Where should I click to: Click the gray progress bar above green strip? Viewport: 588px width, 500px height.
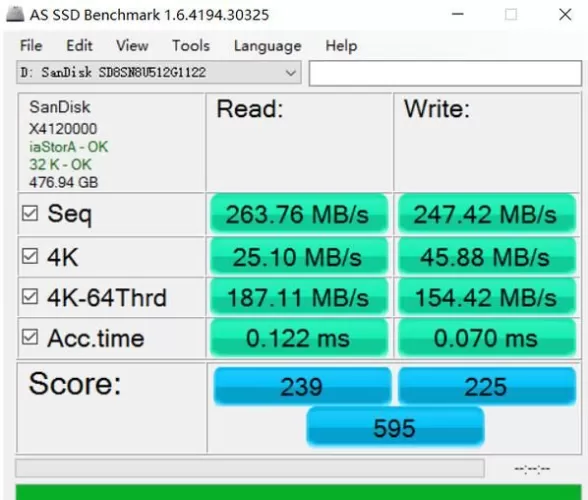tap(250, 468)
